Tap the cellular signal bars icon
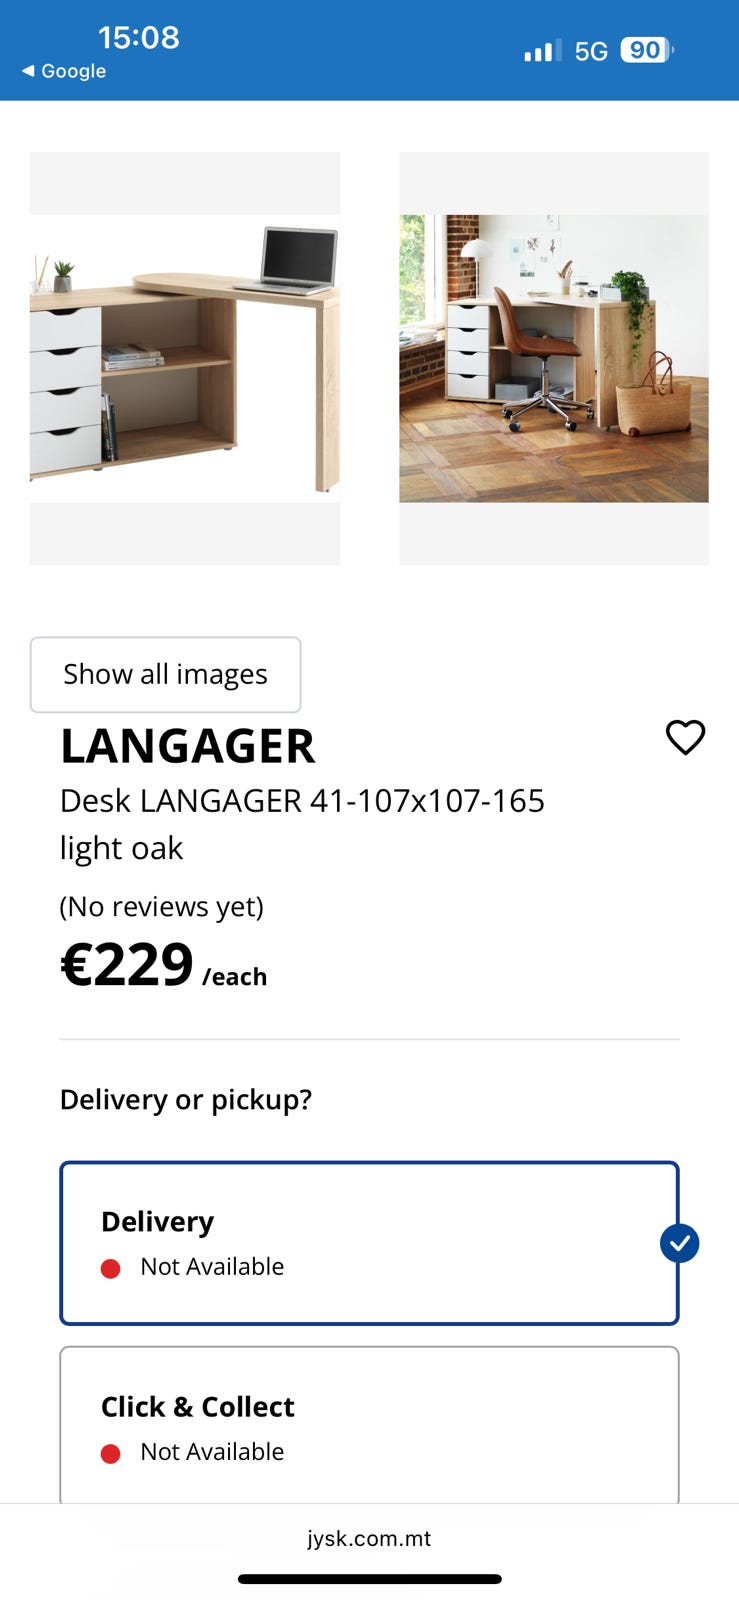 (x=541, y=50)
